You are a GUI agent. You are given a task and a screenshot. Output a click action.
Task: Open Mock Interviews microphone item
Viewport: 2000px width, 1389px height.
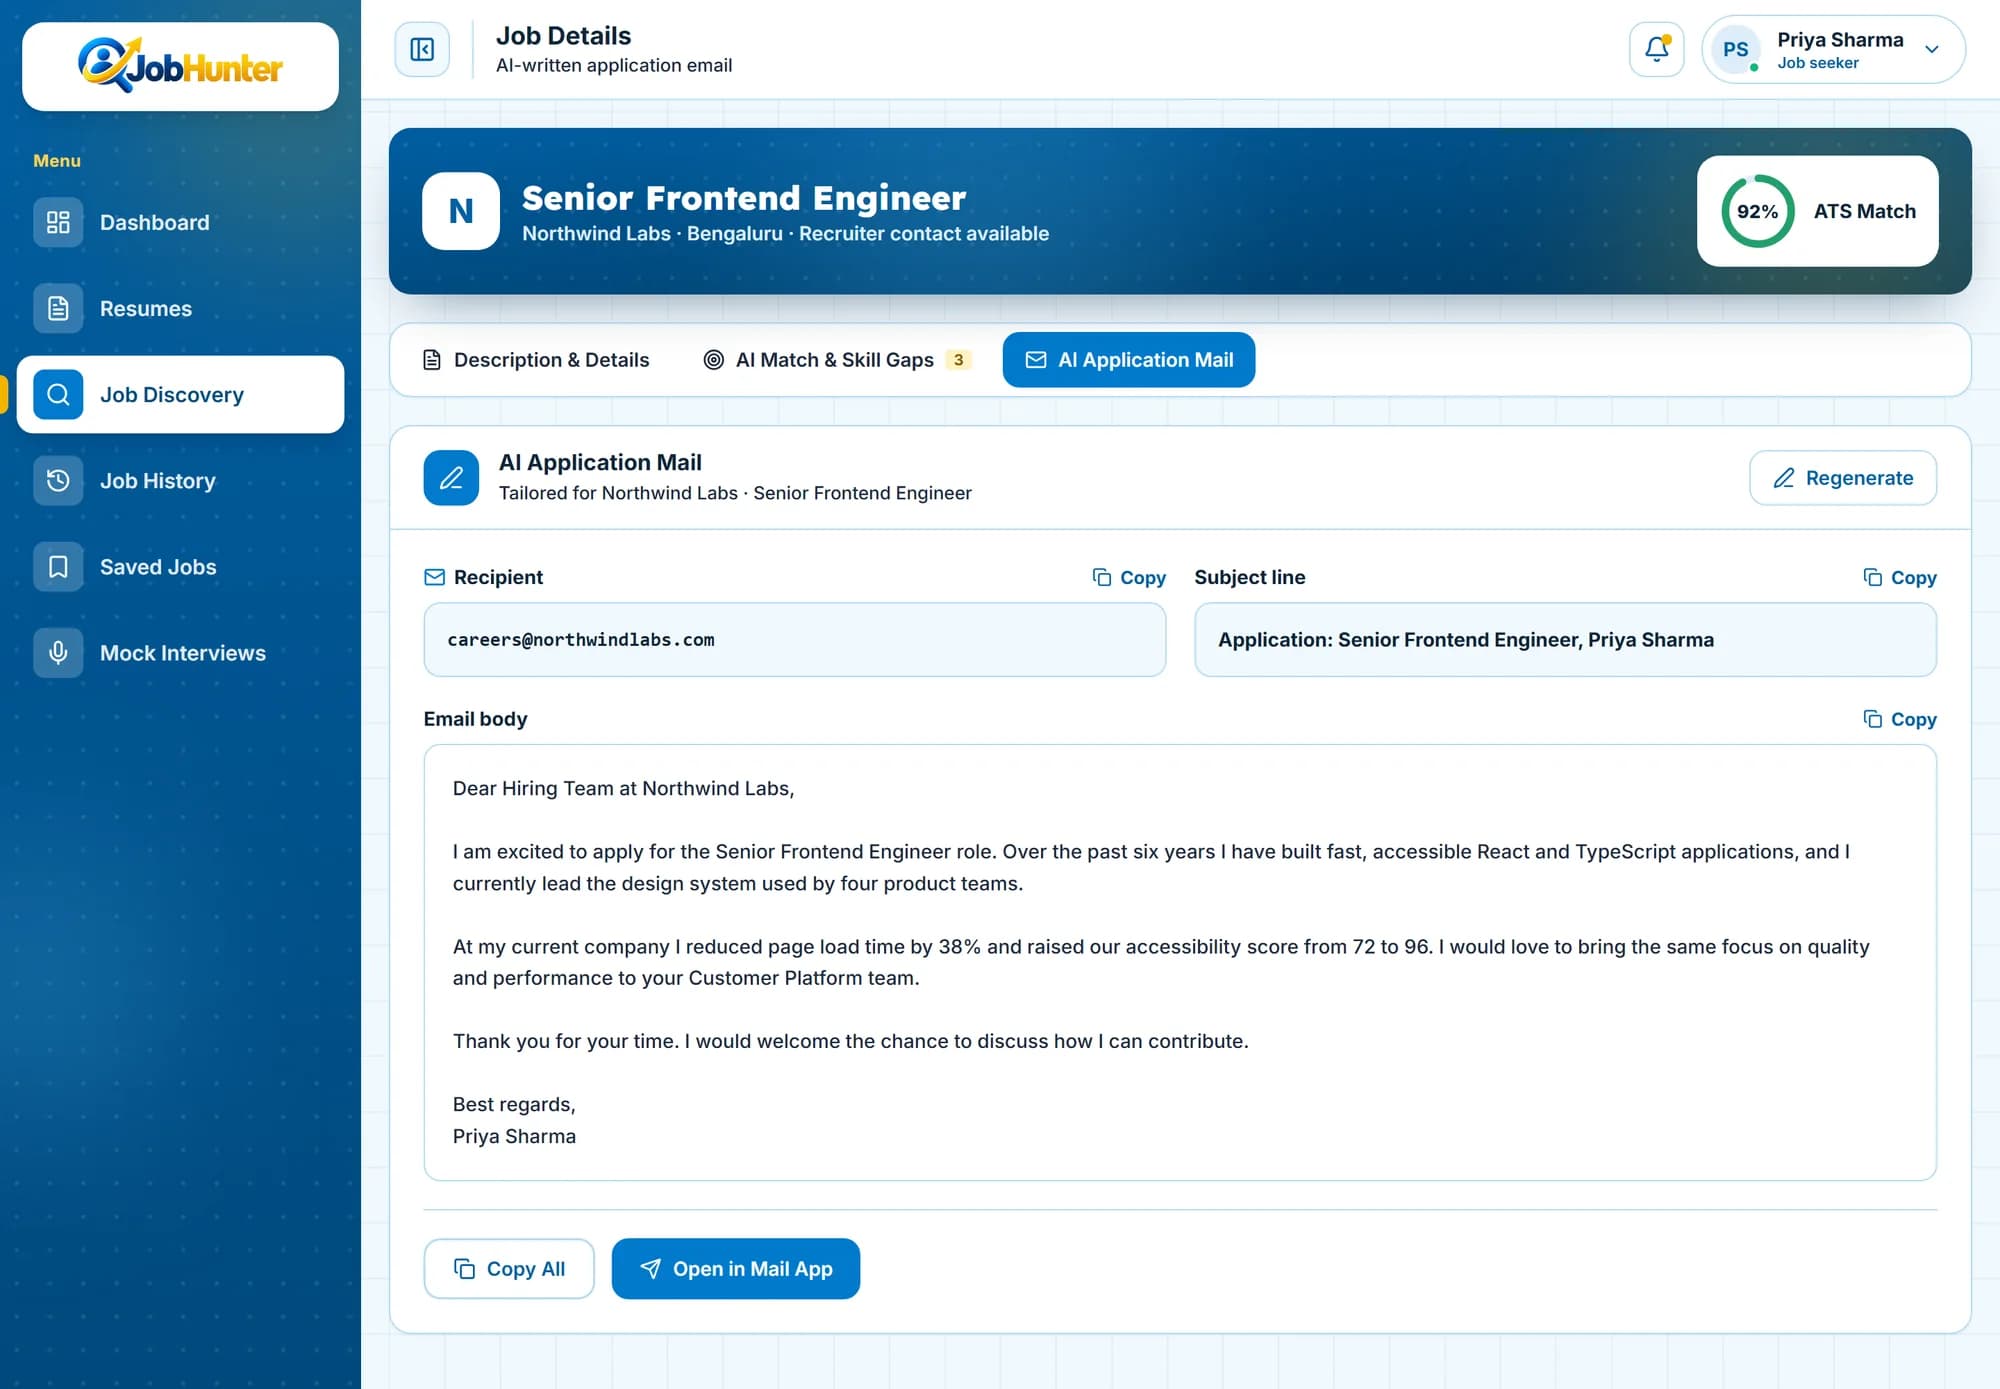180,652
